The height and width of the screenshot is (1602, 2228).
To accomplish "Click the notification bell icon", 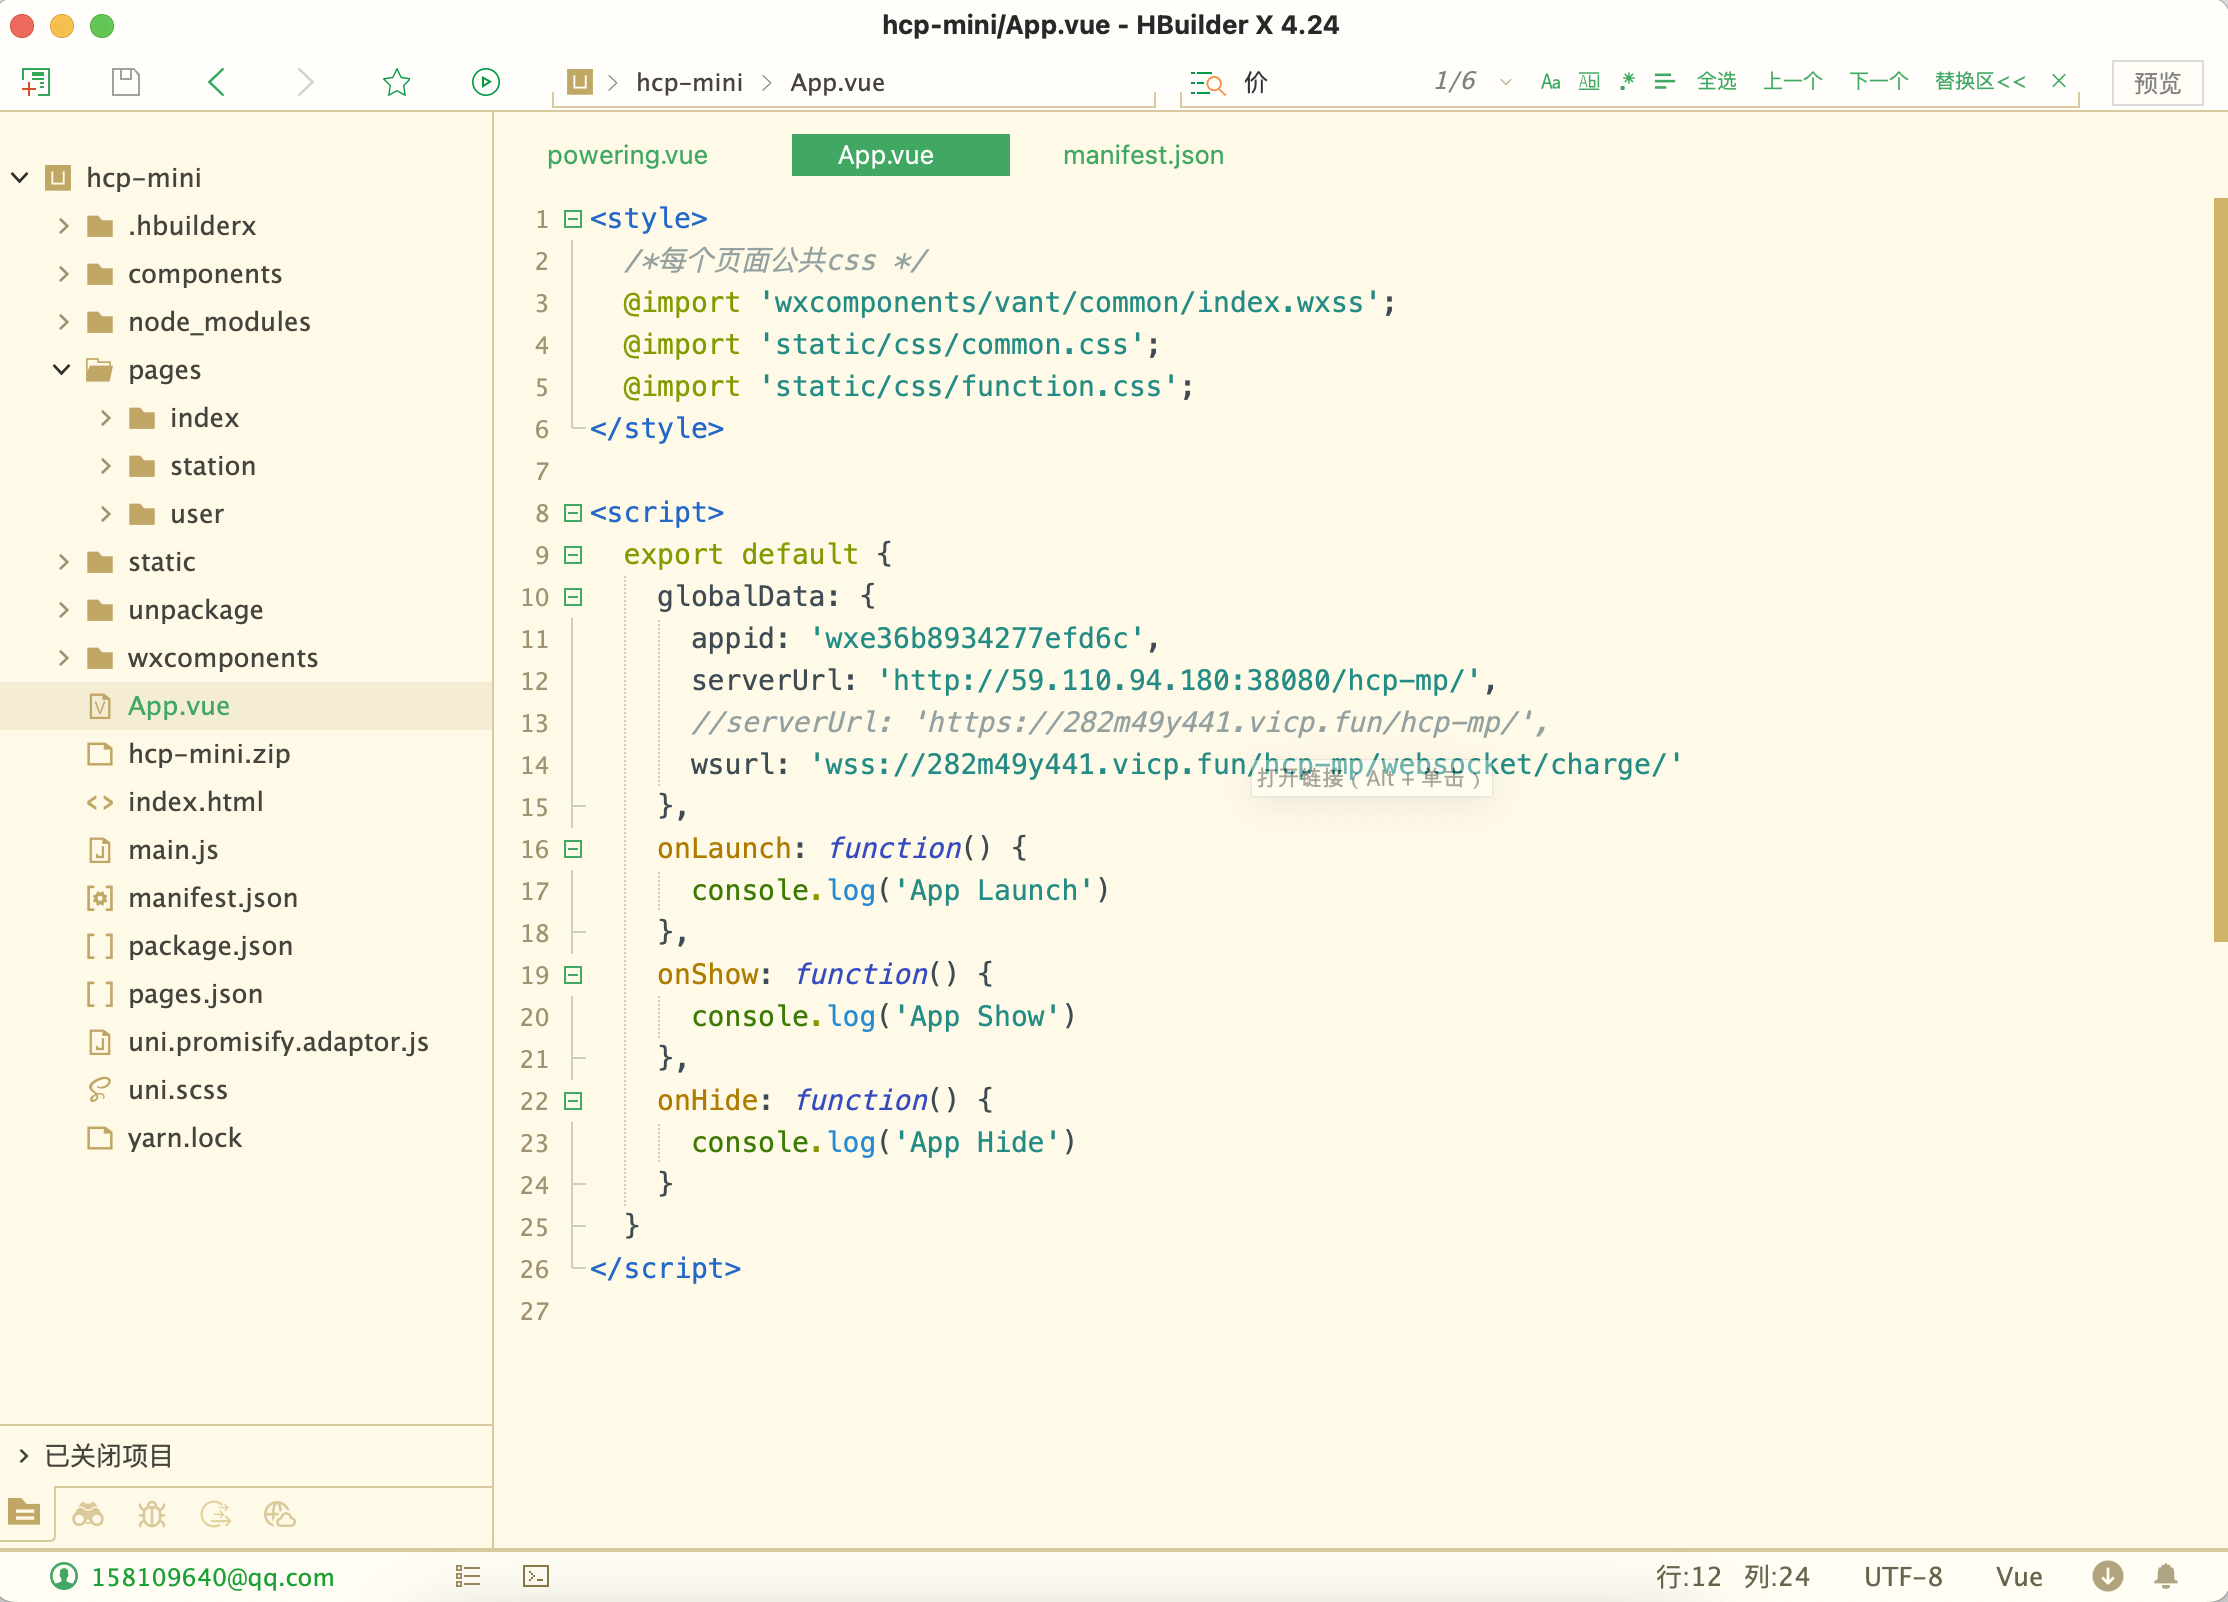I will click(2166, 1576).
